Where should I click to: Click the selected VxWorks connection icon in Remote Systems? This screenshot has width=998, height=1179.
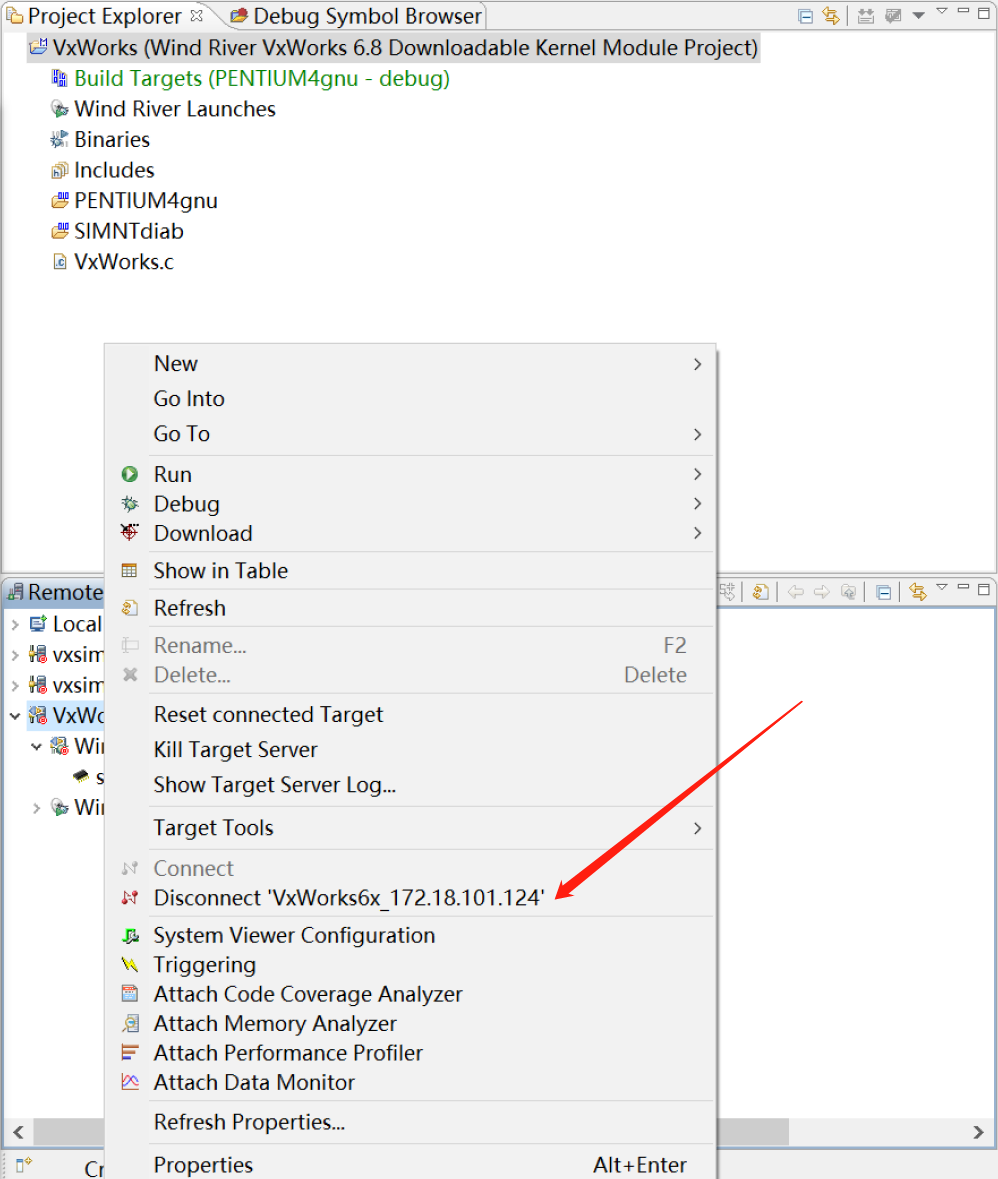pos(38,715)
